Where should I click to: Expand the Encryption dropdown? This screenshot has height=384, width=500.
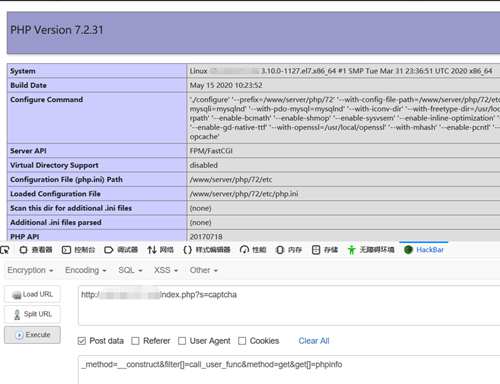30,270
